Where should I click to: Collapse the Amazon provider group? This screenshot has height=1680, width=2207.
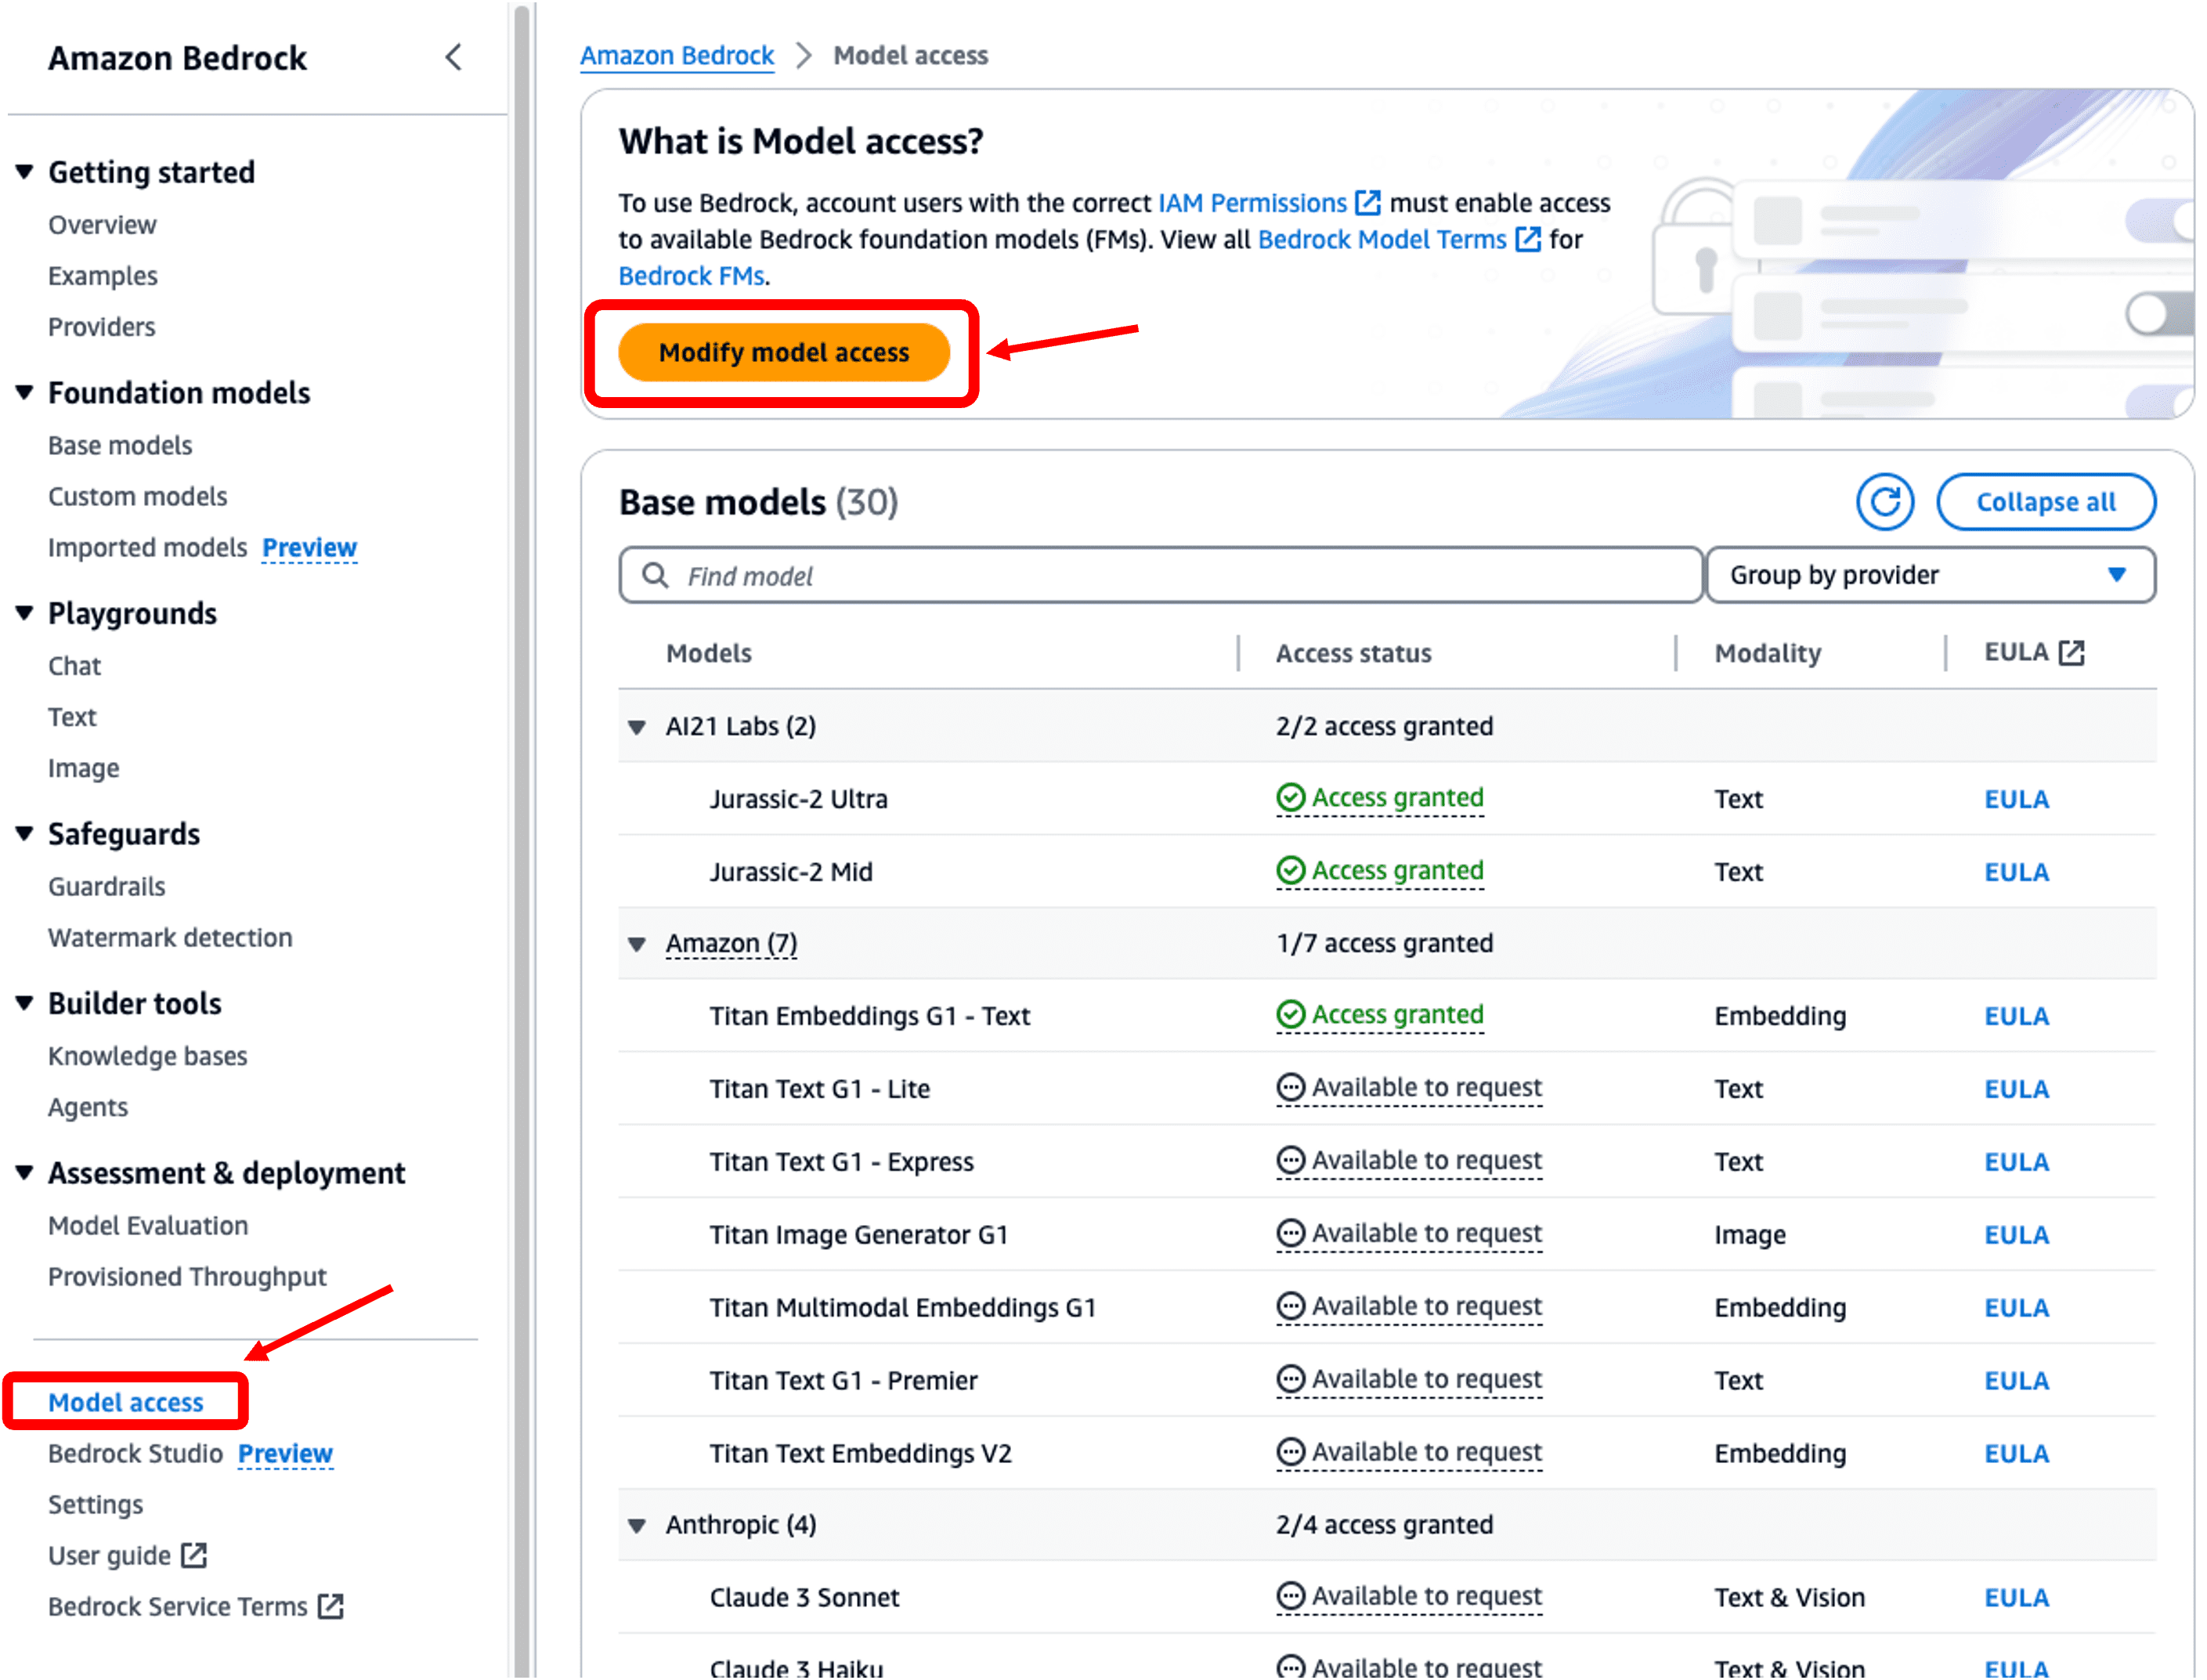click(637, 944)
